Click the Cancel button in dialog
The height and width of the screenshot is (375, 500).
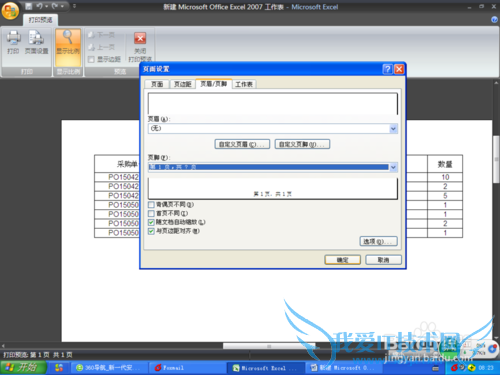[x=383, y=260]
